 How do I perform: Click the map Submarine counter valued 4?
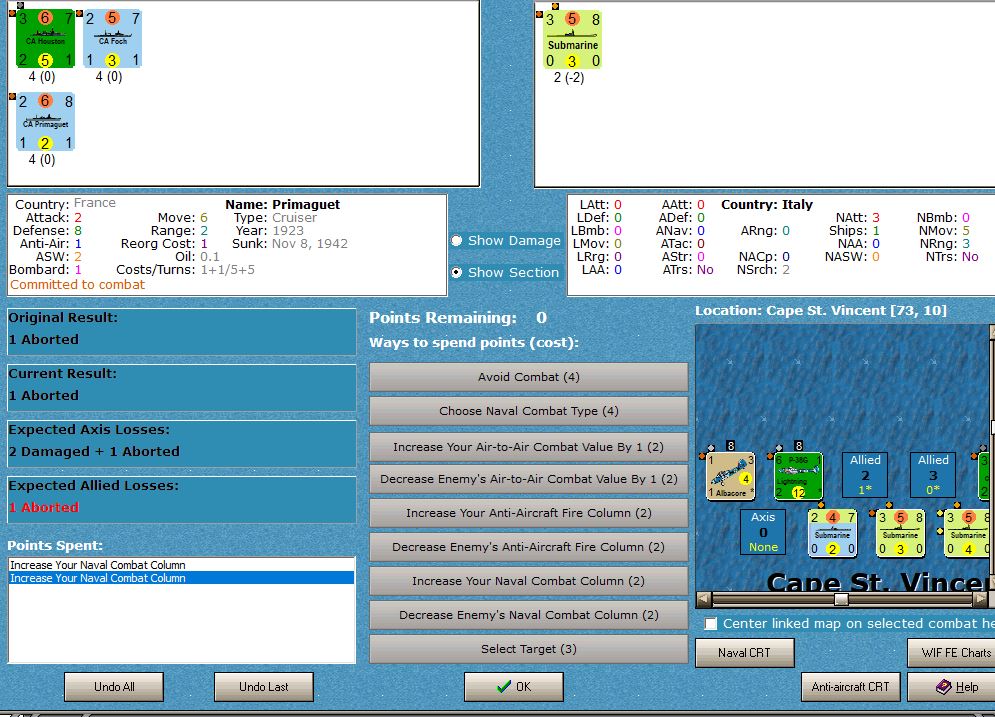968,533
